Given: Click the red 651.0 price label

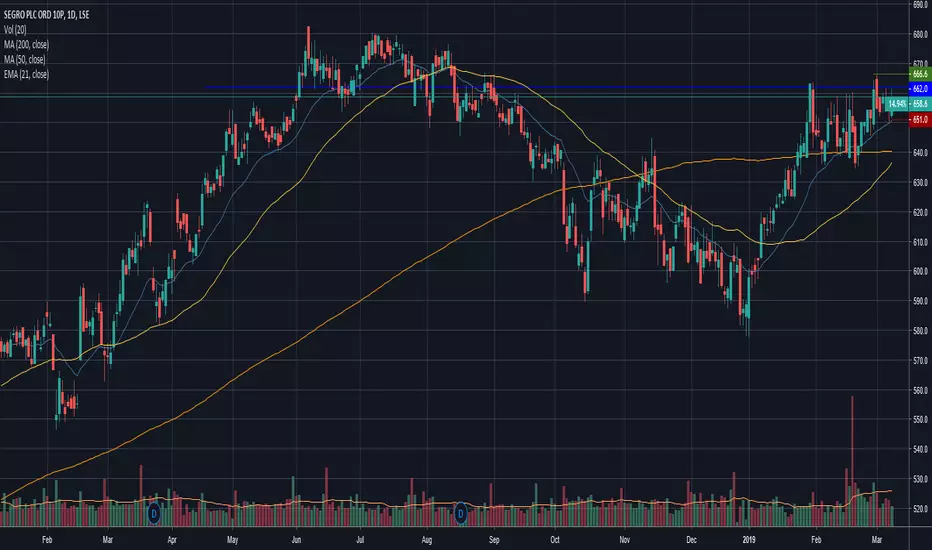Looking at the screenshot, I should coord(919,120).
